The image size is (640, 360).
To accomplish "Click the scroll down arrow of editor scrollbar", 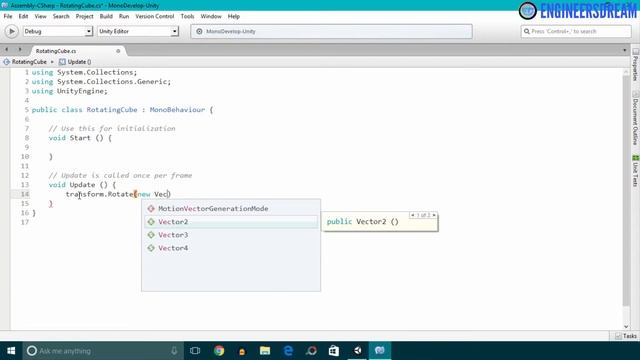I will coord(626,326).
